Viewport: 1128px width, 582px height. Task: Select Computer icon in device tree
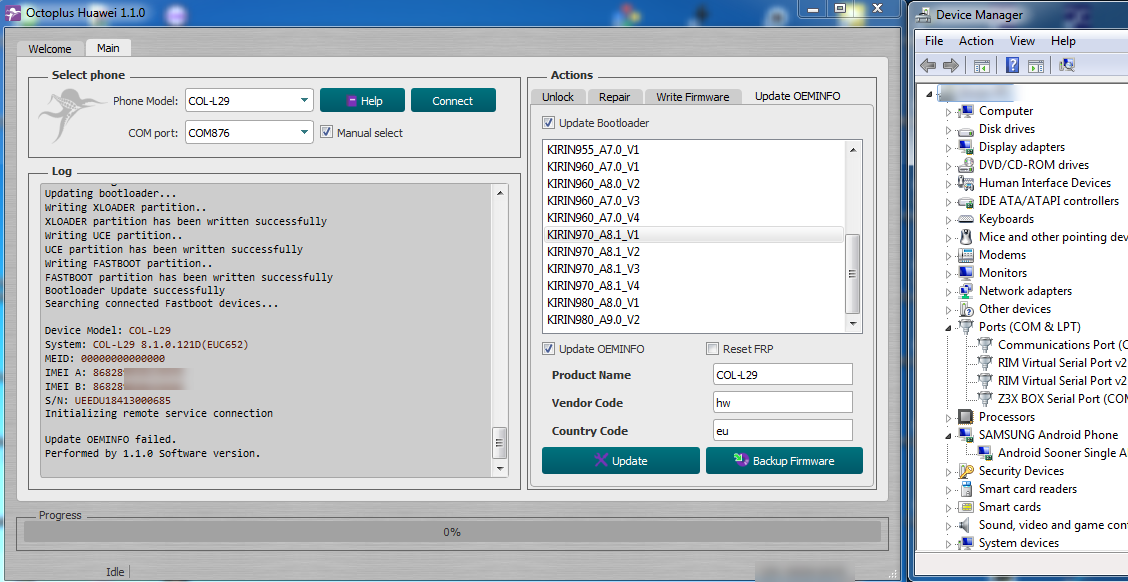pyautogui.click(x=966, y=111)
